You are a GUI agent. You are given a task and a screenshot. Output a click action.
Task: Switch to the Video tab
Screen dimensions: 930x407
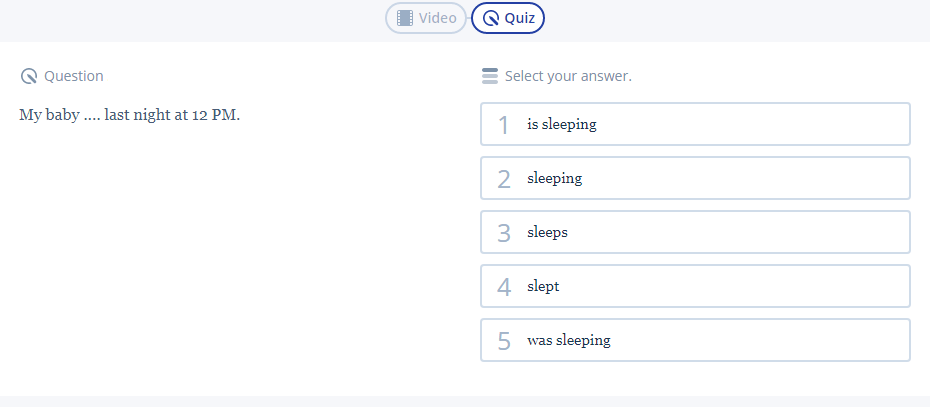pos(426,18)
